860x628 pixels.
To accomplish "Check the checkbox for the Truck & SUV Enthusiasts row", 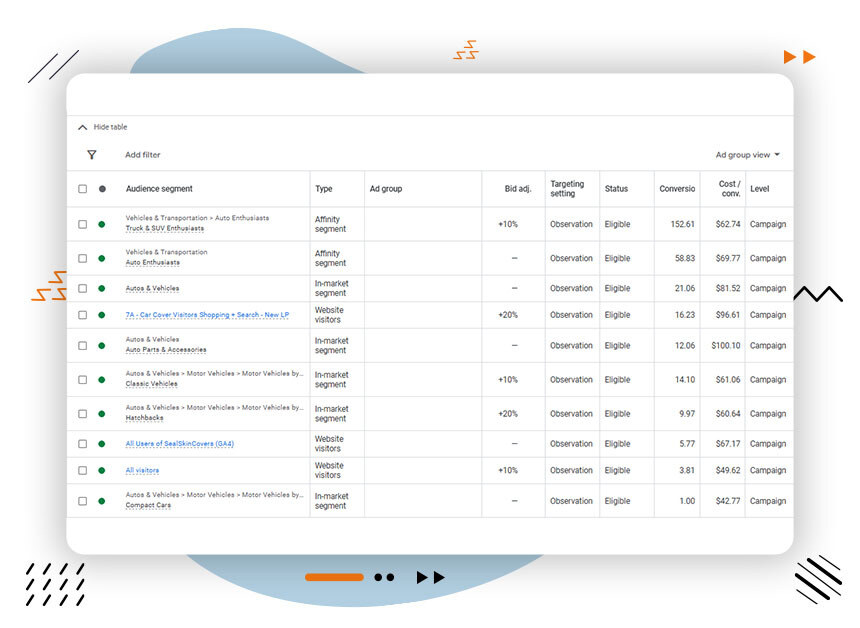I will pos(83,224).
